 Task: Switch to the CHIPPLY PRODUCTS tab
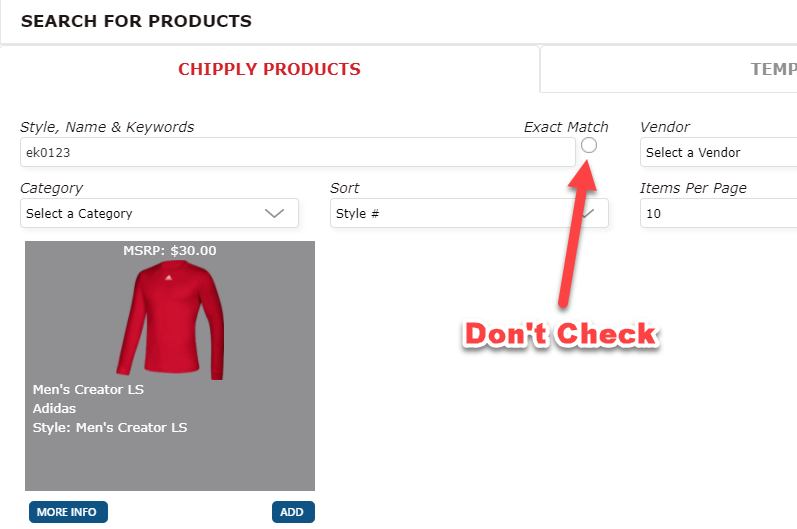point(269,69)
